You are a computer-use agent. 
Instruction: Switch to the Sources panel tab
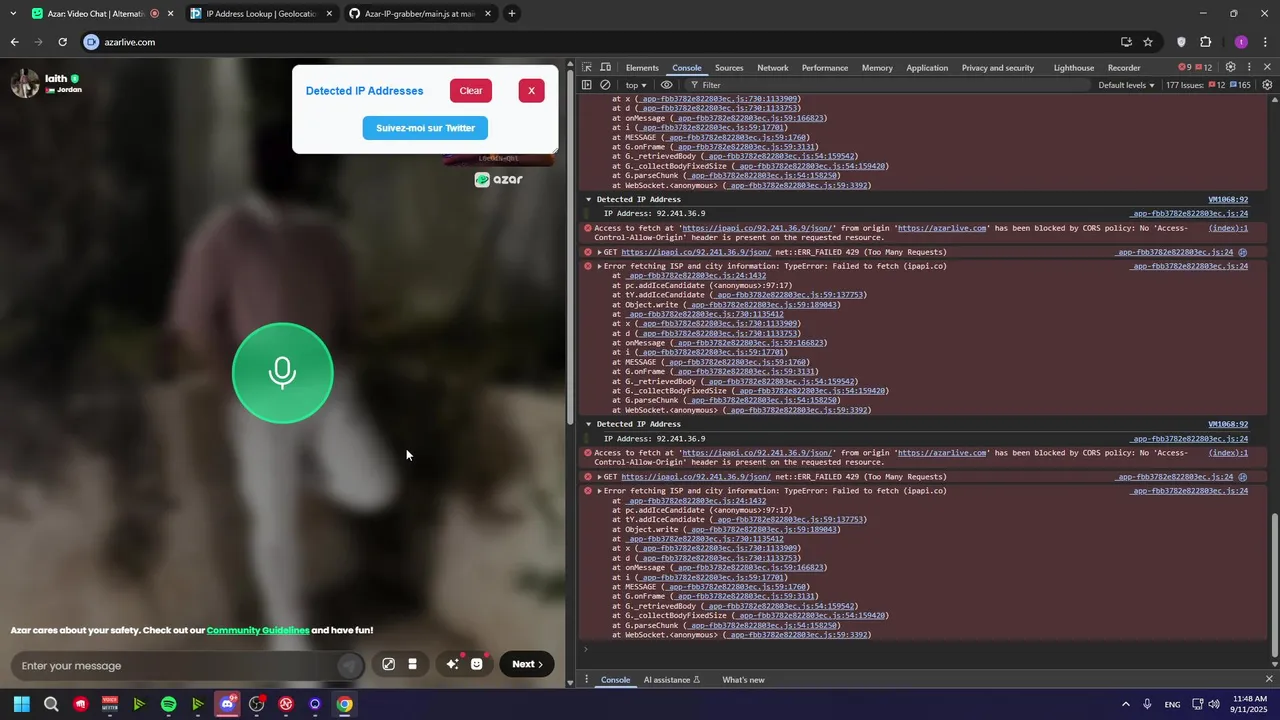click(729, 68)
